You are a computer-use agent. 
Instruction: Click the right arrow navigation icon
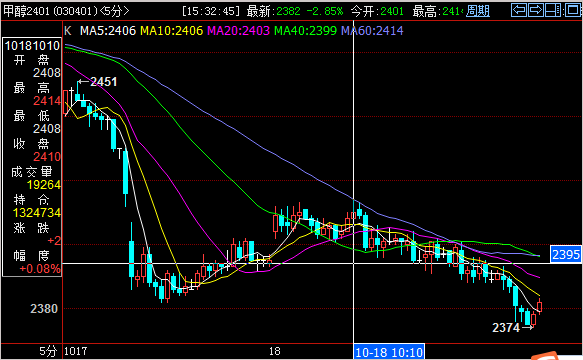[x=535, y=10]
